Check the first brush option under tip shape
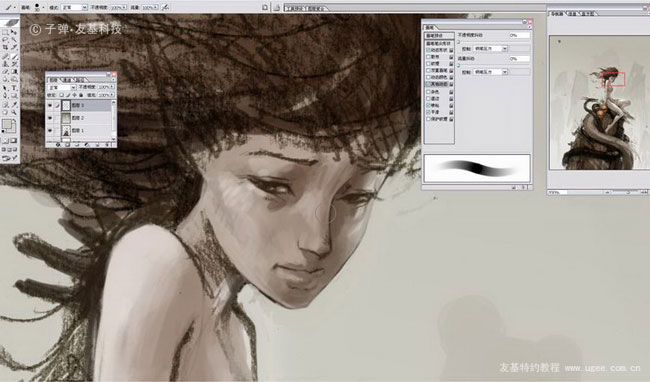The image size is (650, 382). pyautogui.click(x=428, y=50)
